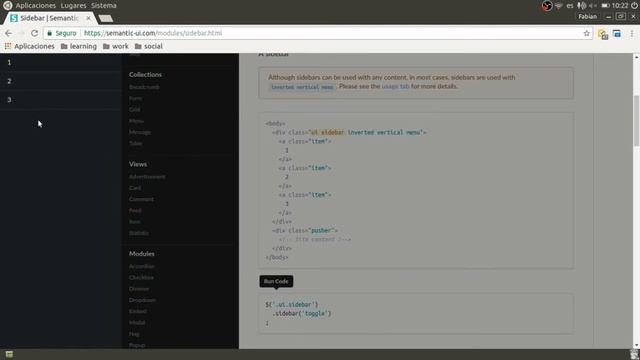Open Item under Views
This screenshot has width=640, height=360.
click(135, 222)
